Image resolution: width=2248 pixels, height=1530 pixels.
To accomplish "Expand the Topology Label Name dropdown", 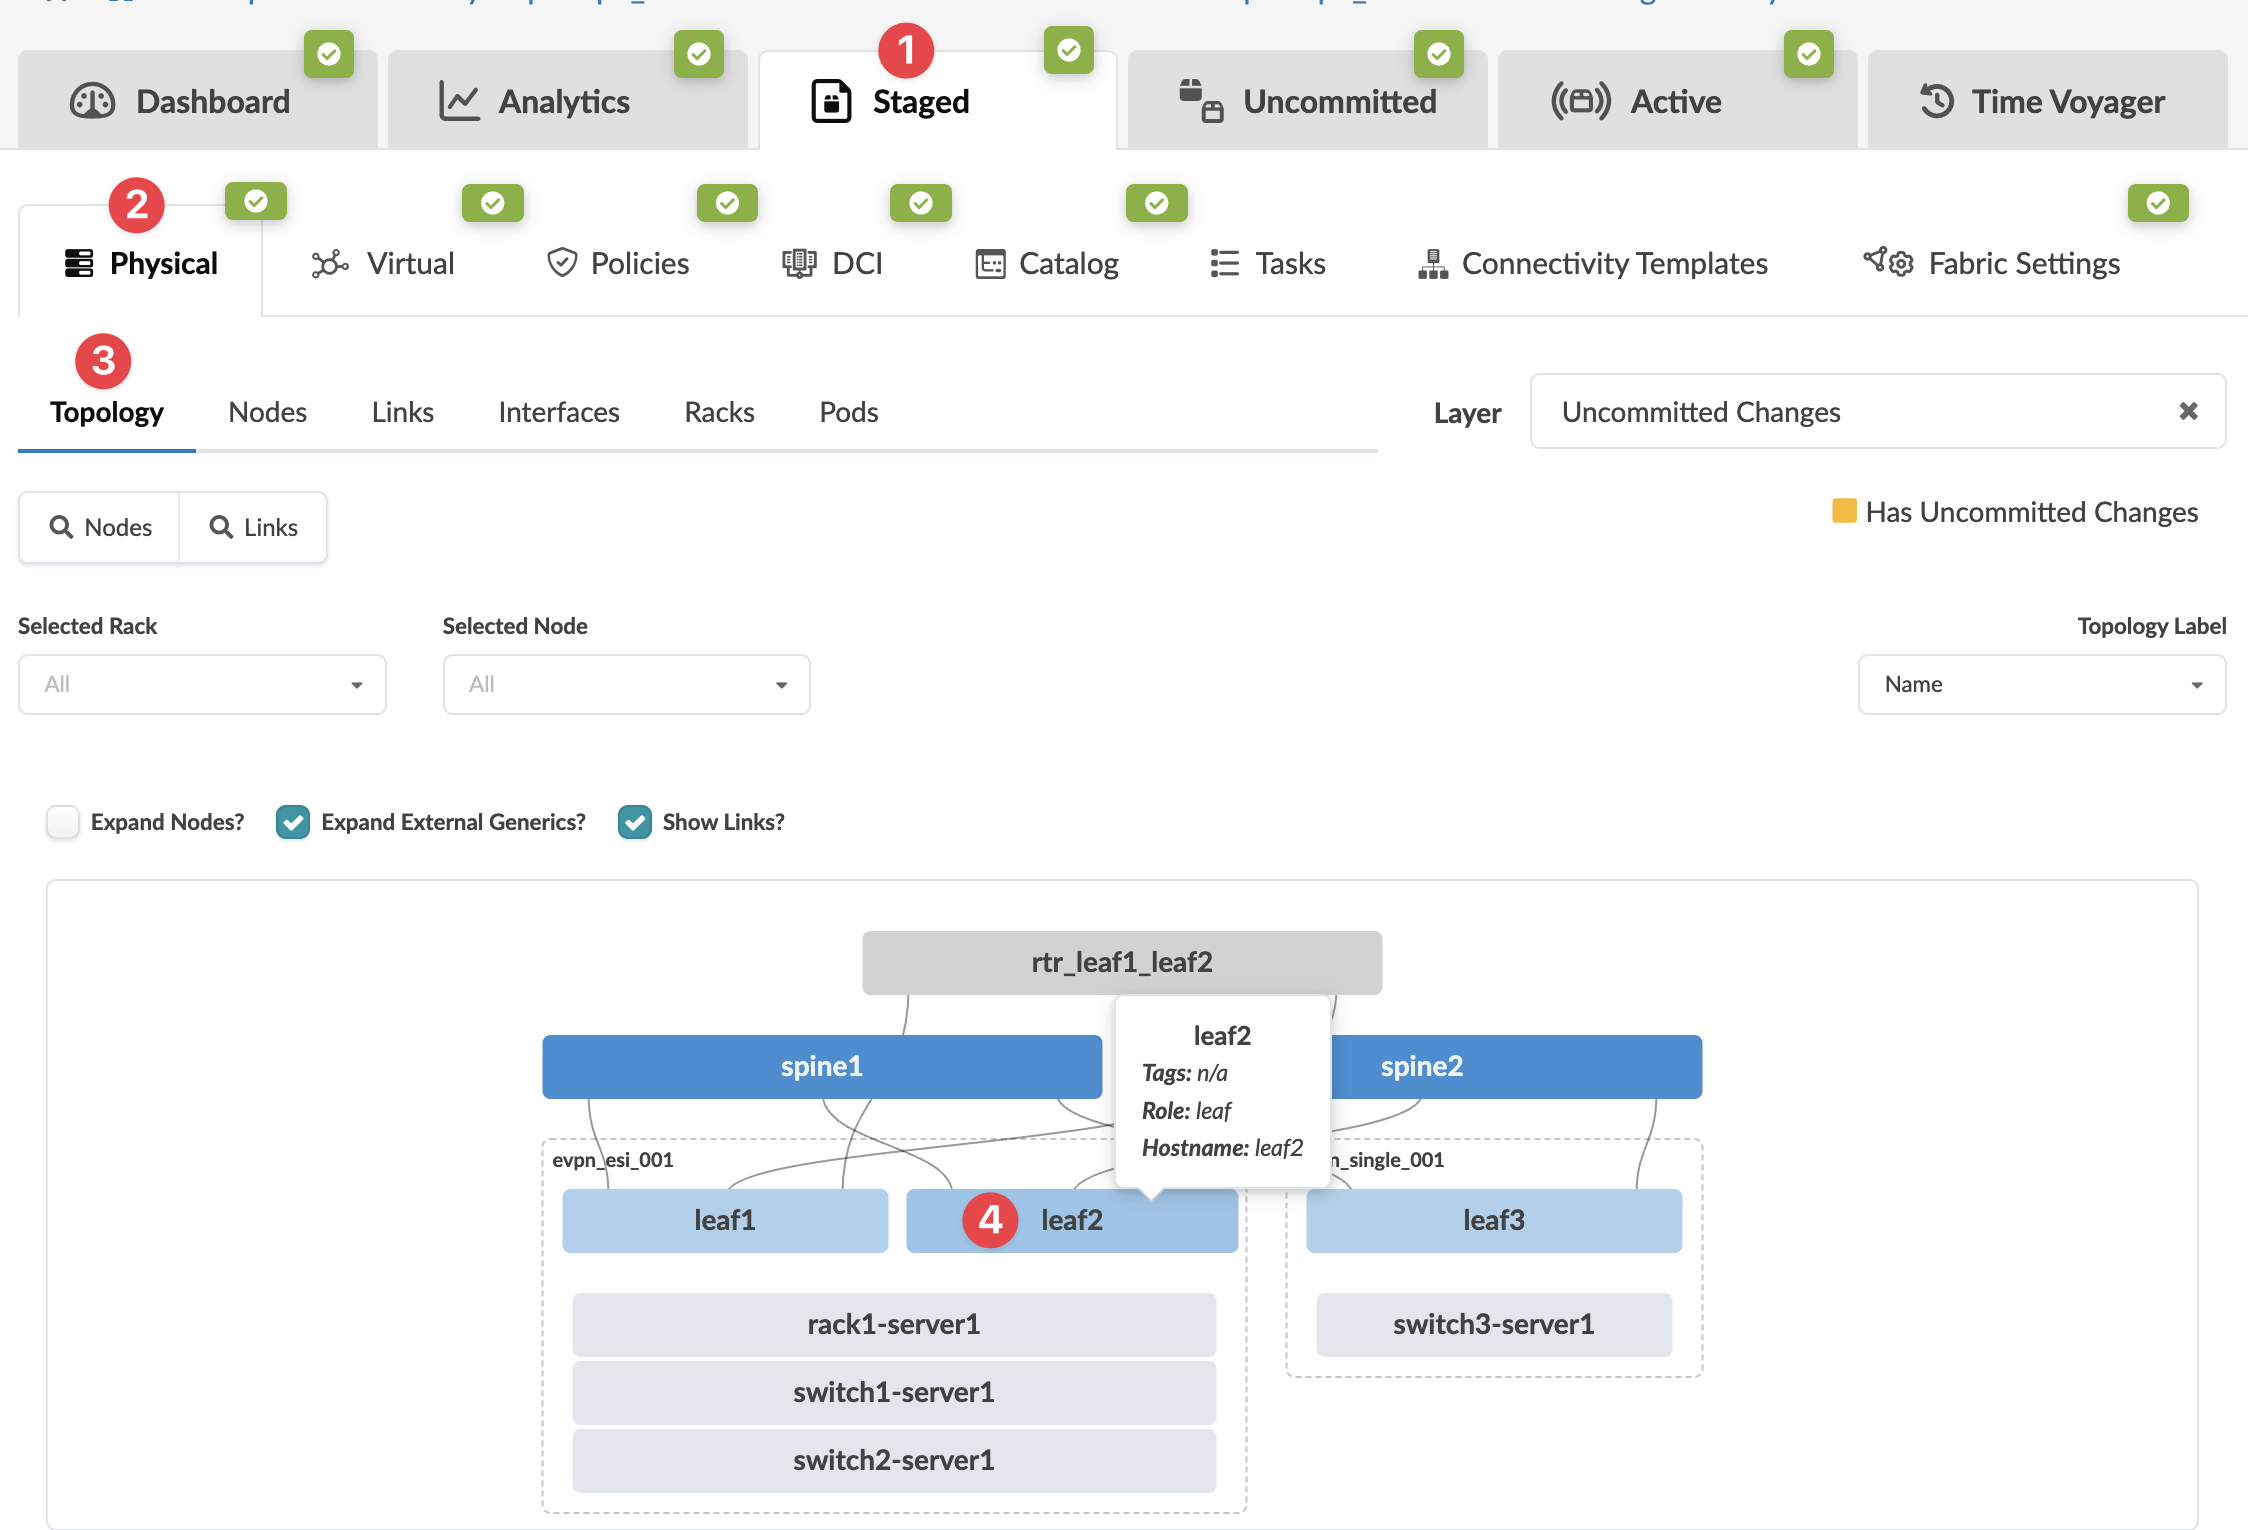I will tap(2041, 685).
